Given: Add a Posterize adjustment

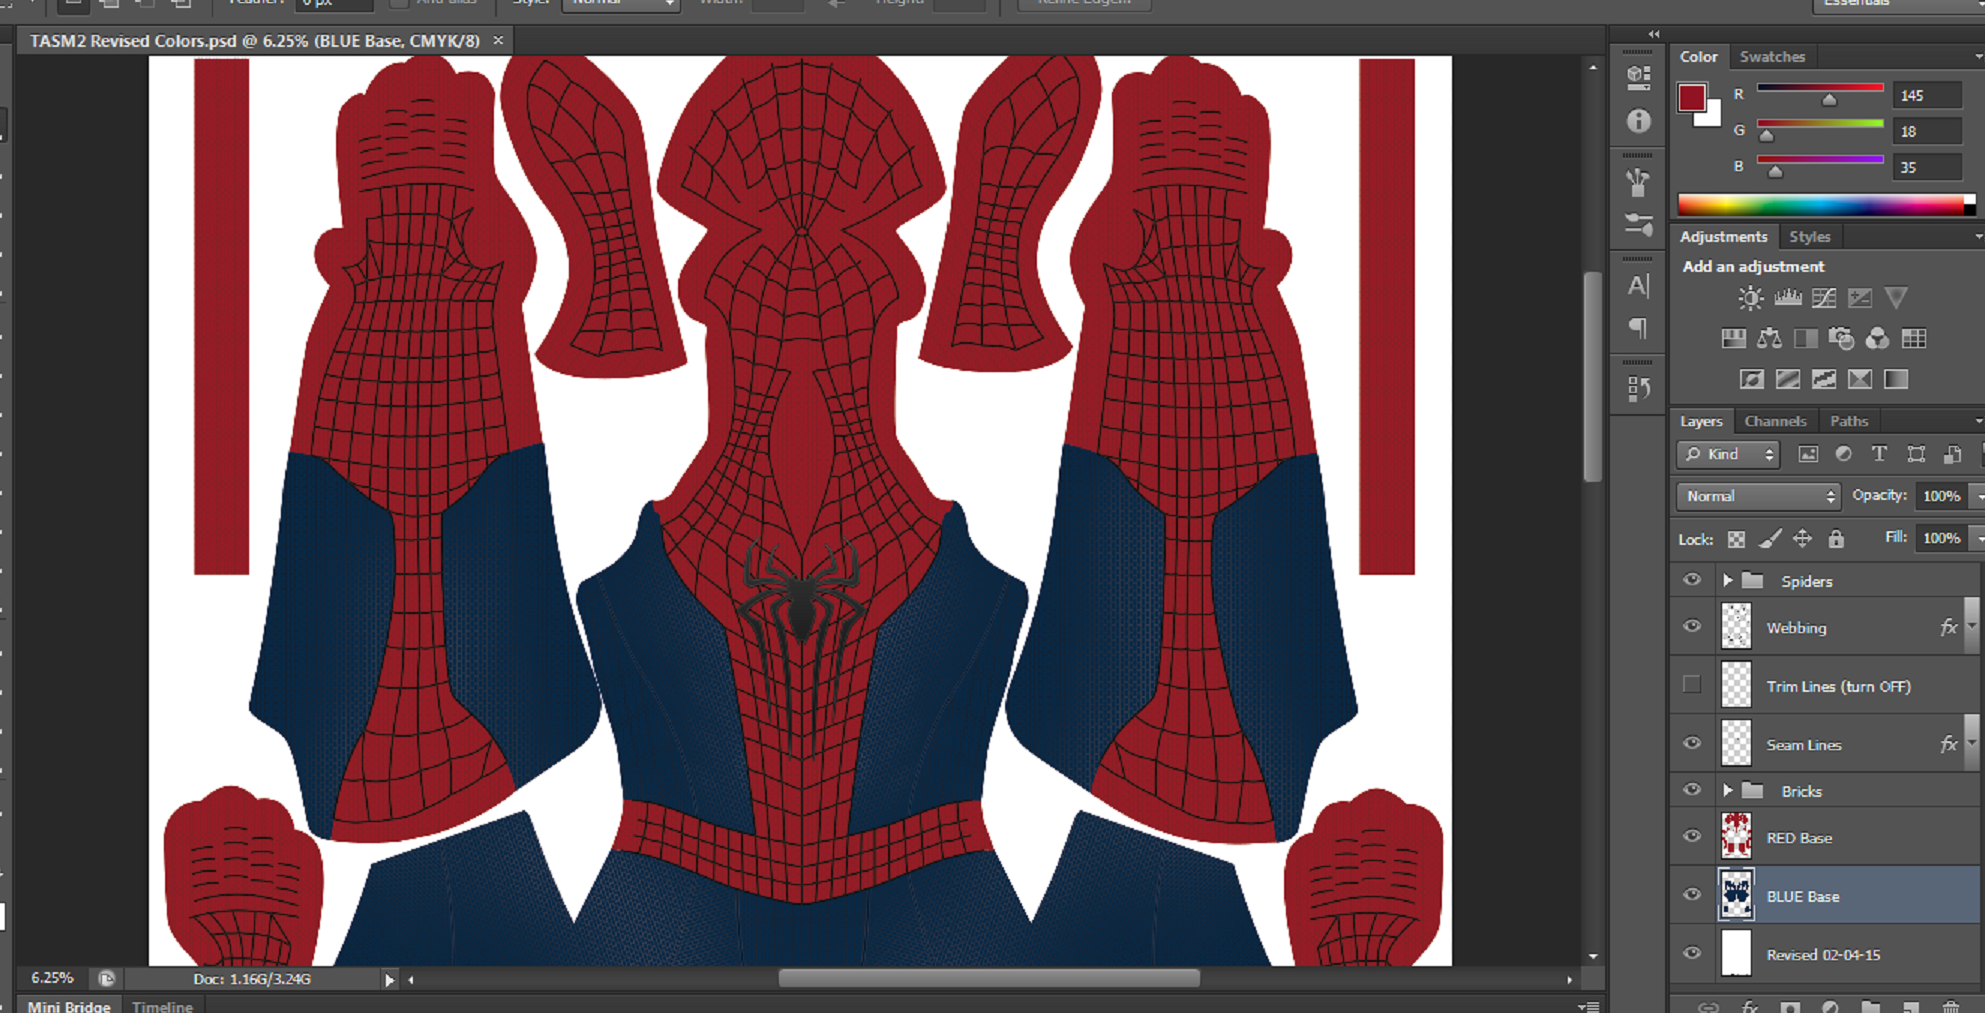Looking at the screenshot, I should 1788,379.
